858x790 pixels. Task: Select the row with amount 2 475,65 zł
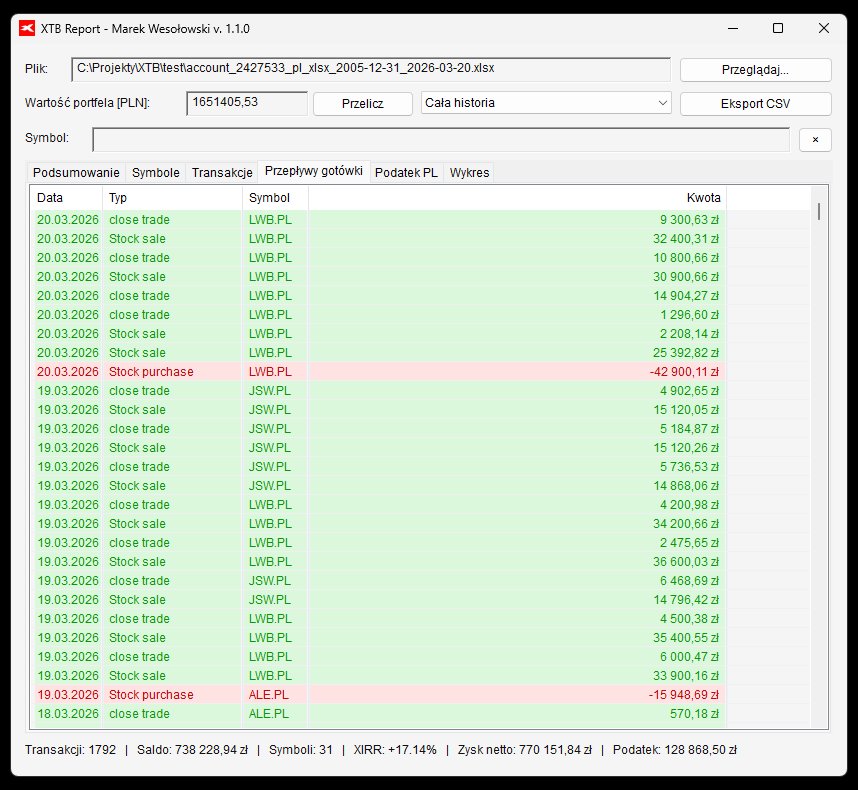point(378,543)
